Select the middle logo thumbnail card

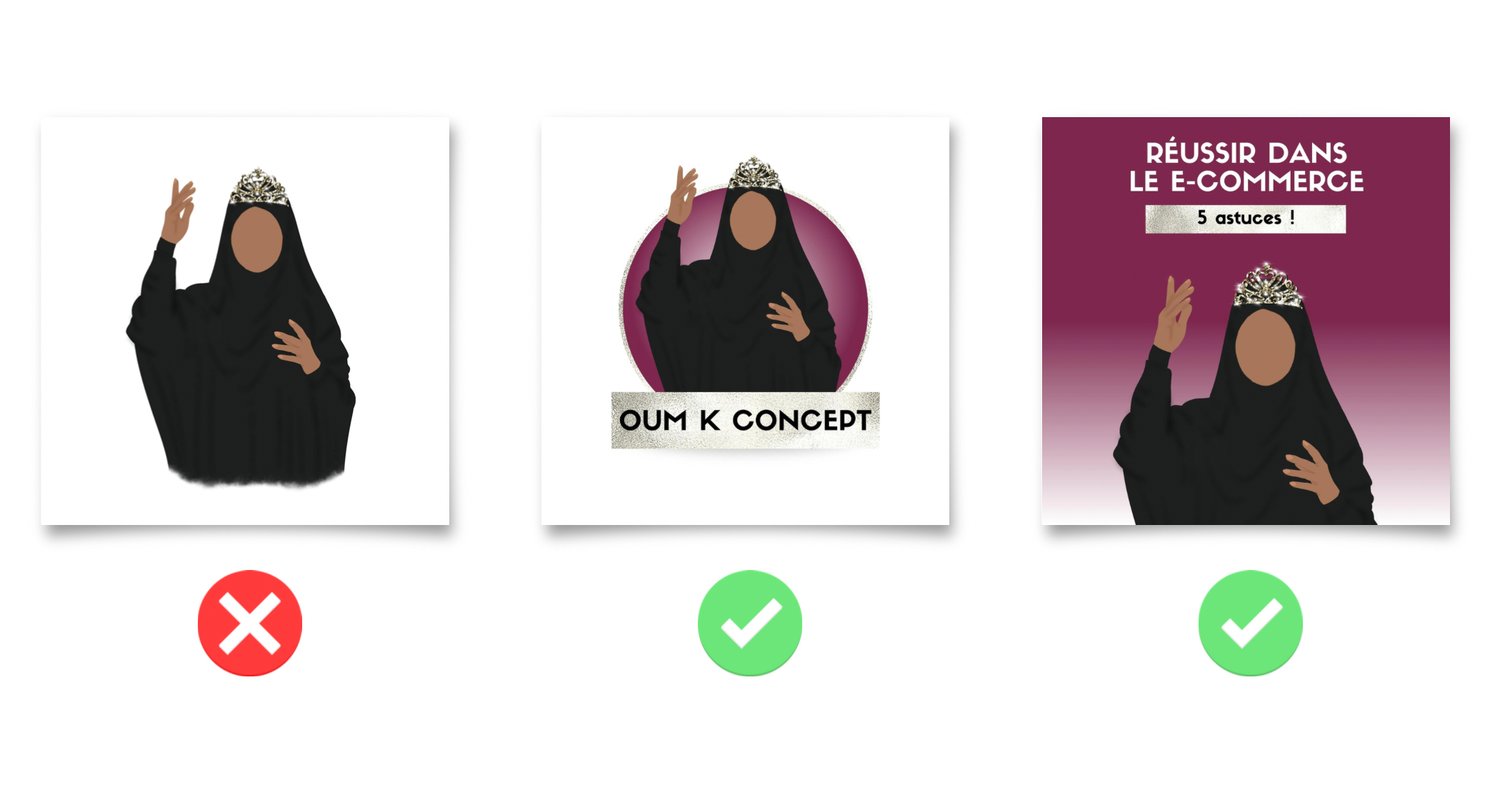tap(745, 321)
